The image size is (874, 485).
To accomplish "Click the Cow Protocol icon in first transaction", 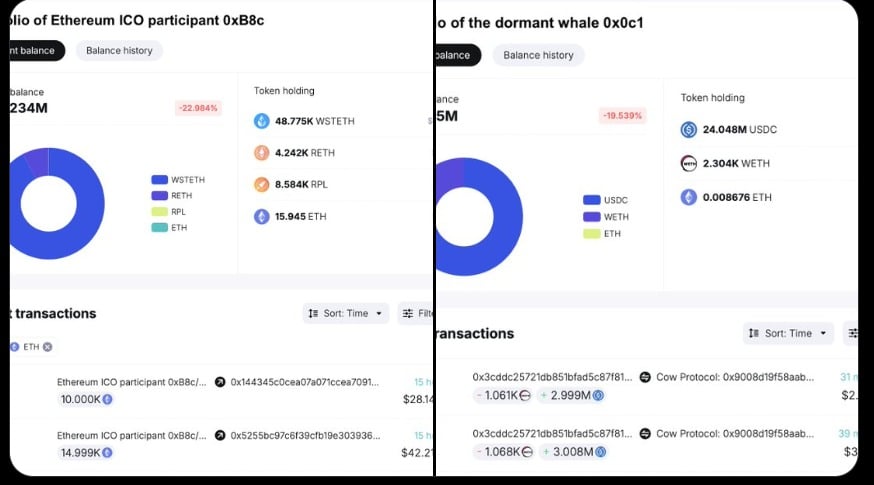I will pos(645,377).
